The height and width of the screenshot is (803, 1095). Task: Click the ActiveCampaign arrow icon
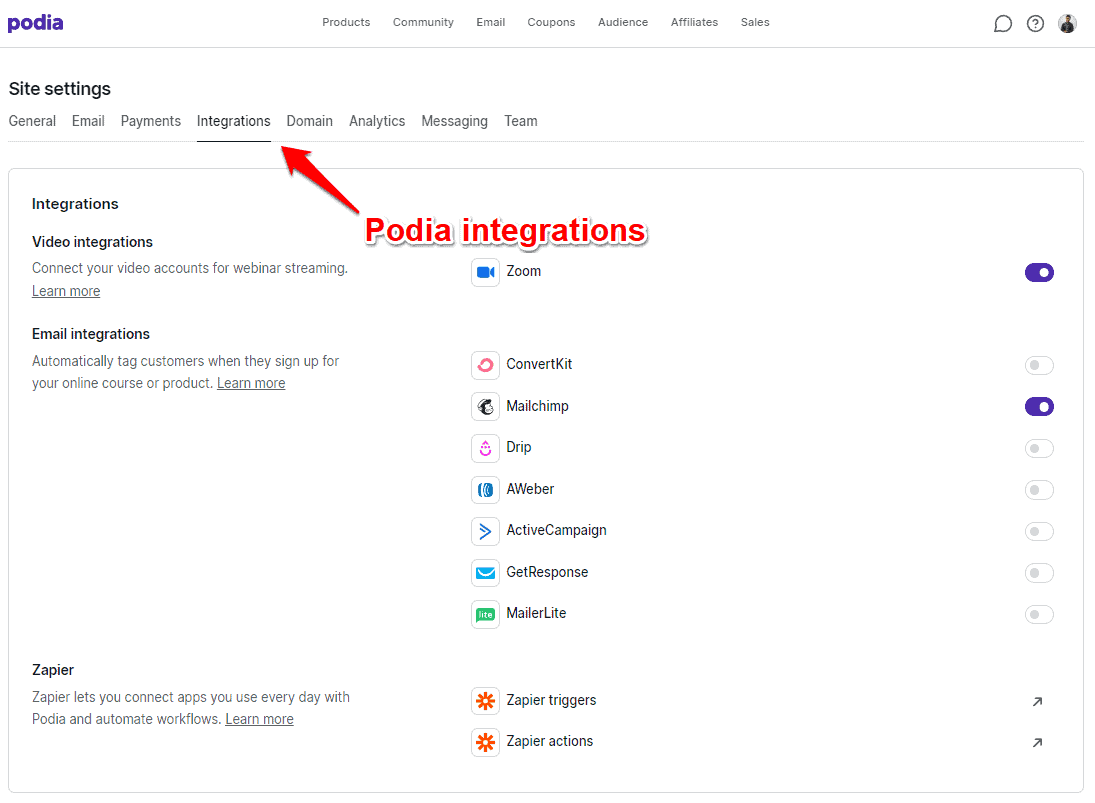coord(485,531)
